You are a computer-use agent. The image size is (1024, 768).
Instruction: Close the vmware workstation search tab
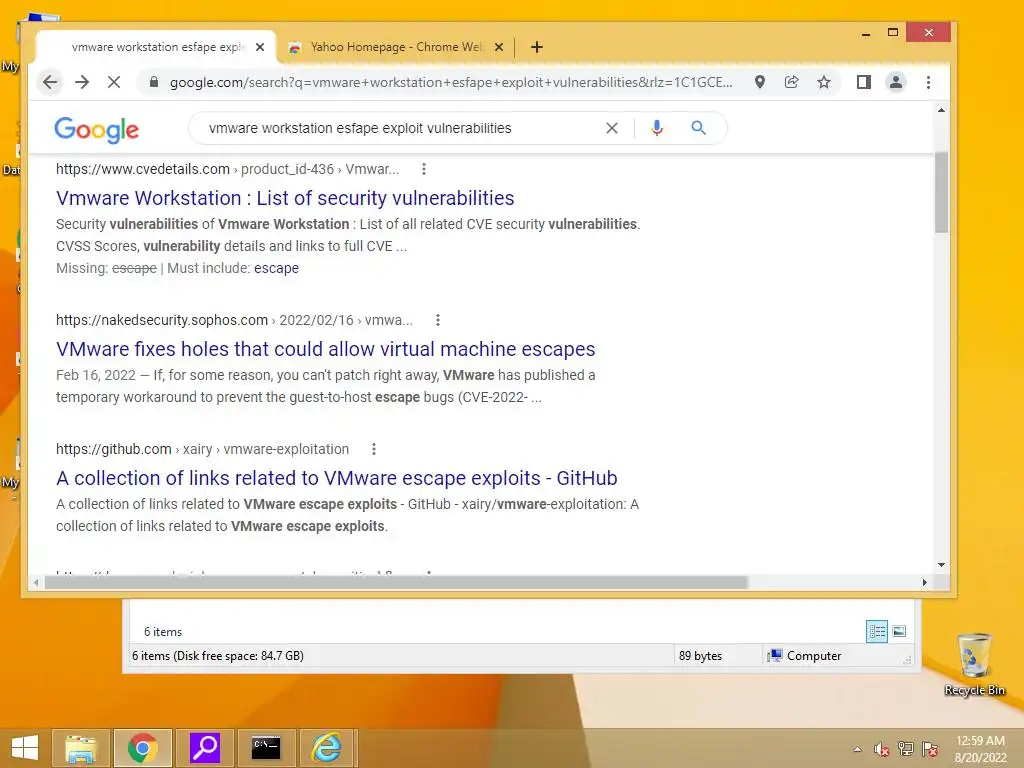260,47
